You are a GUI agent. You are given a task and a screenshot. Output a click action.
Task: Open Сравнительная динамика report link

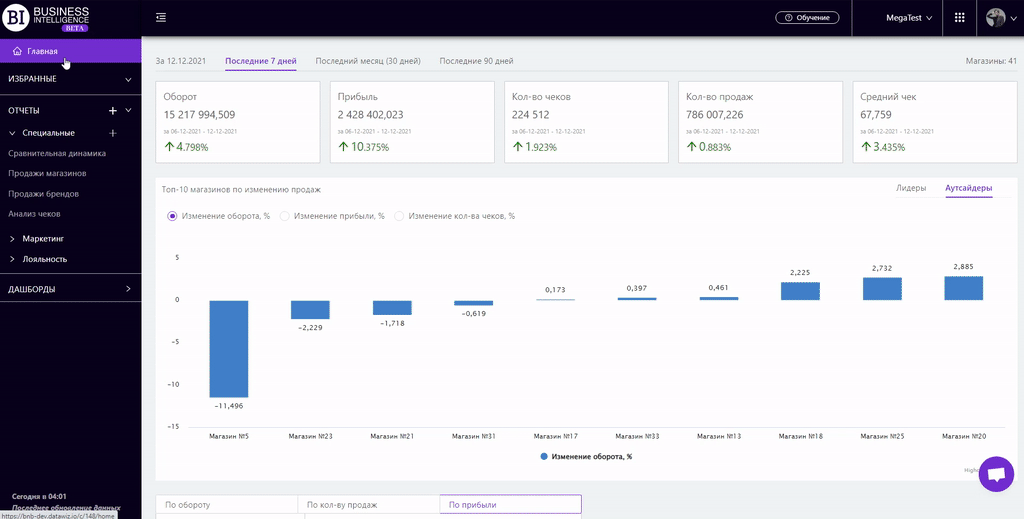click(x=57, y=154)
